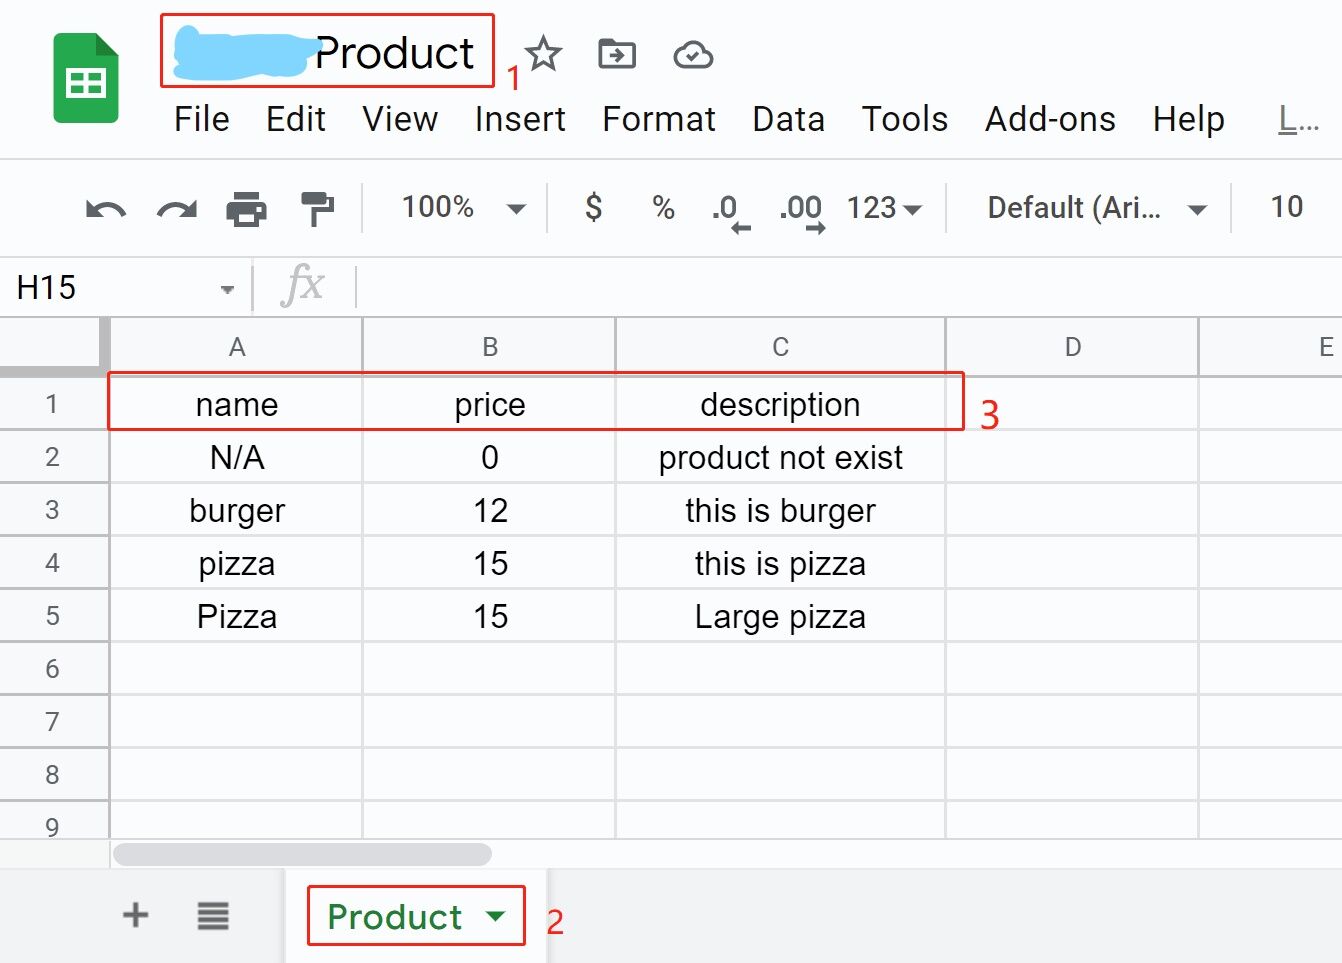Decrease decimal places button
This screenshot has width=1342, height=963.
[x=730, y=210]
